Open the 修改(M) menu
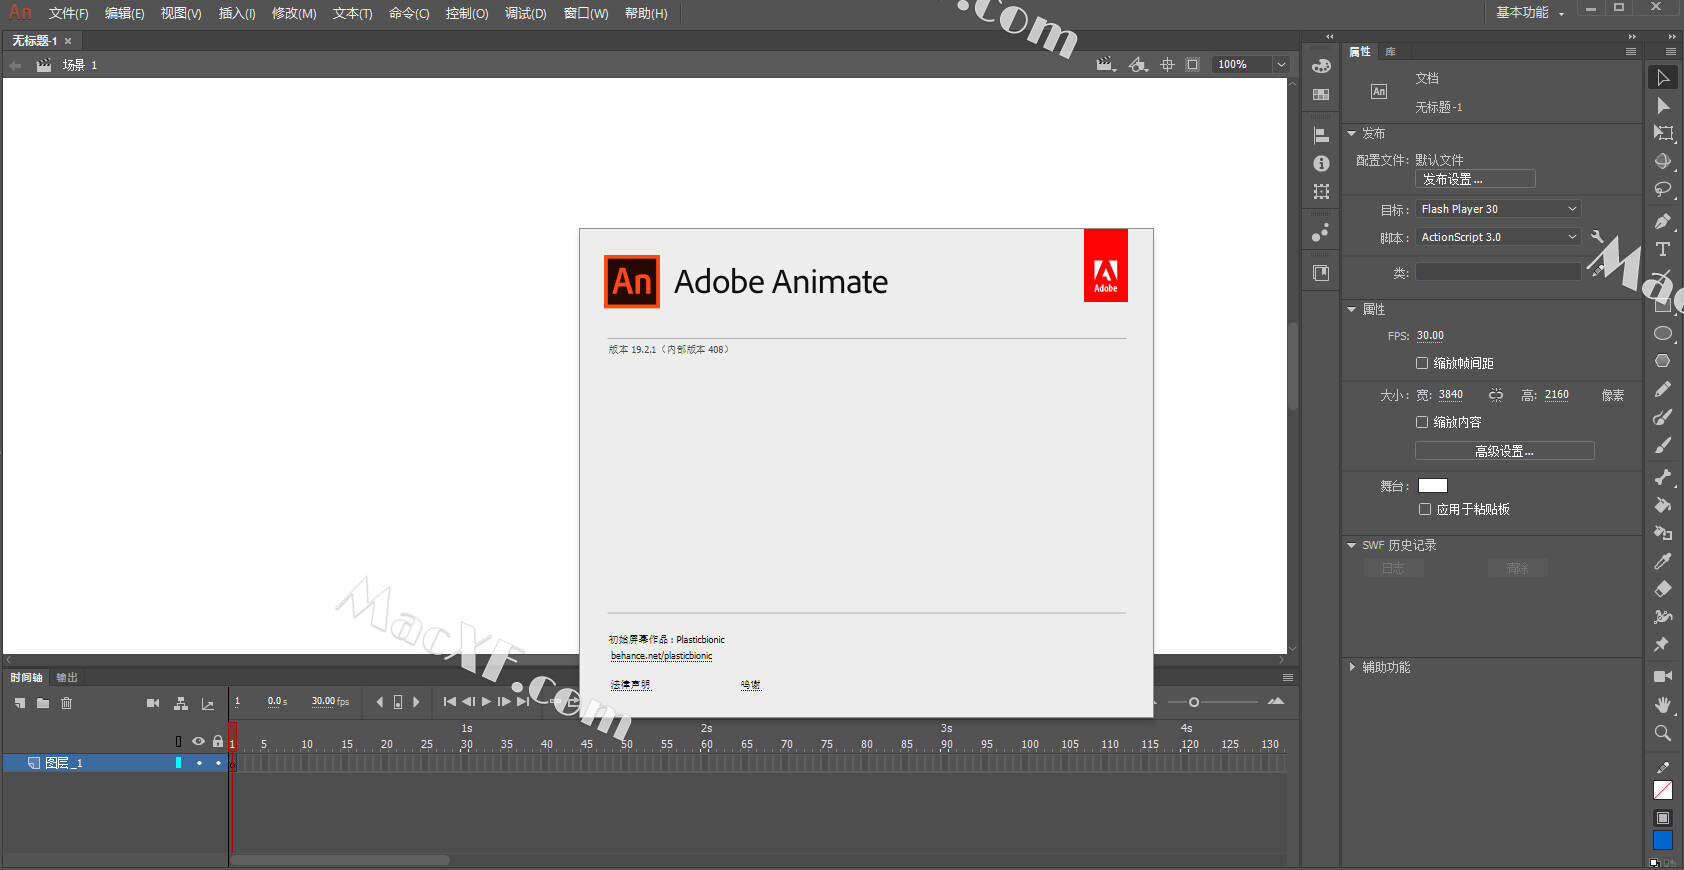The width and height of the screenshot is (1684, 870). click(x=294, y=13)
